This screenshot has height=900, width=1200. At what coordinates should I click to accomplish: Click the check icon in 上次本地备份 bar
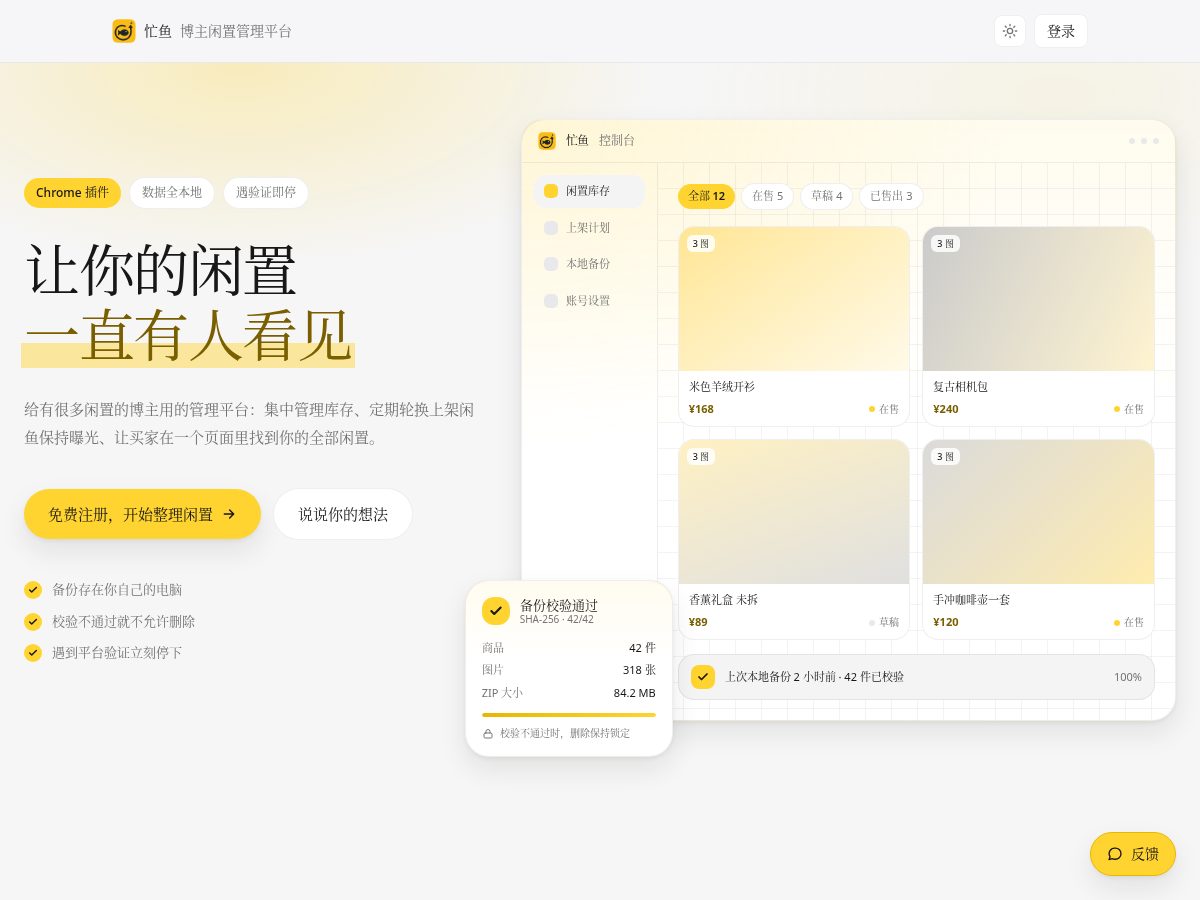pyautogui.click(x=703, y=677)
